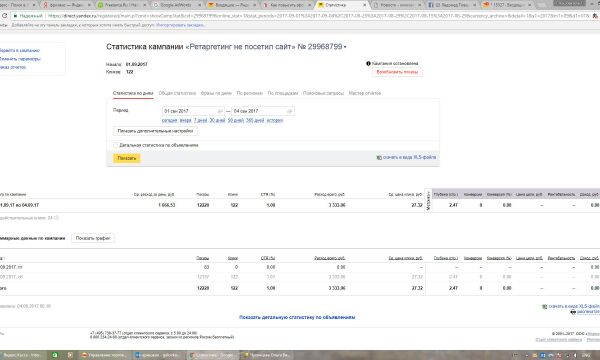This screenshot has height=360, width=600.
Task: Click the printer icon below the table
Action: [573, 312]
